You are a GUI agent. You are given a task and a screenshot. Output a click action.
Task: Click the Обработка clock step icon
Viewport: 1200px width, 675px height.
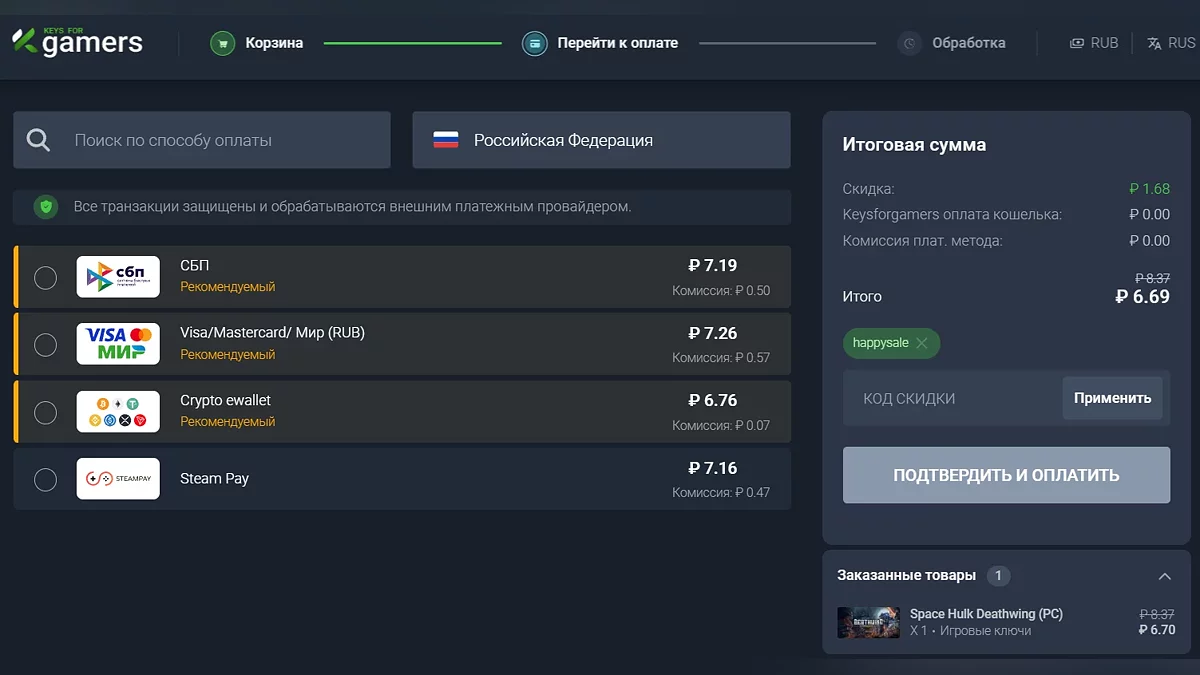(x=909, y=43)
